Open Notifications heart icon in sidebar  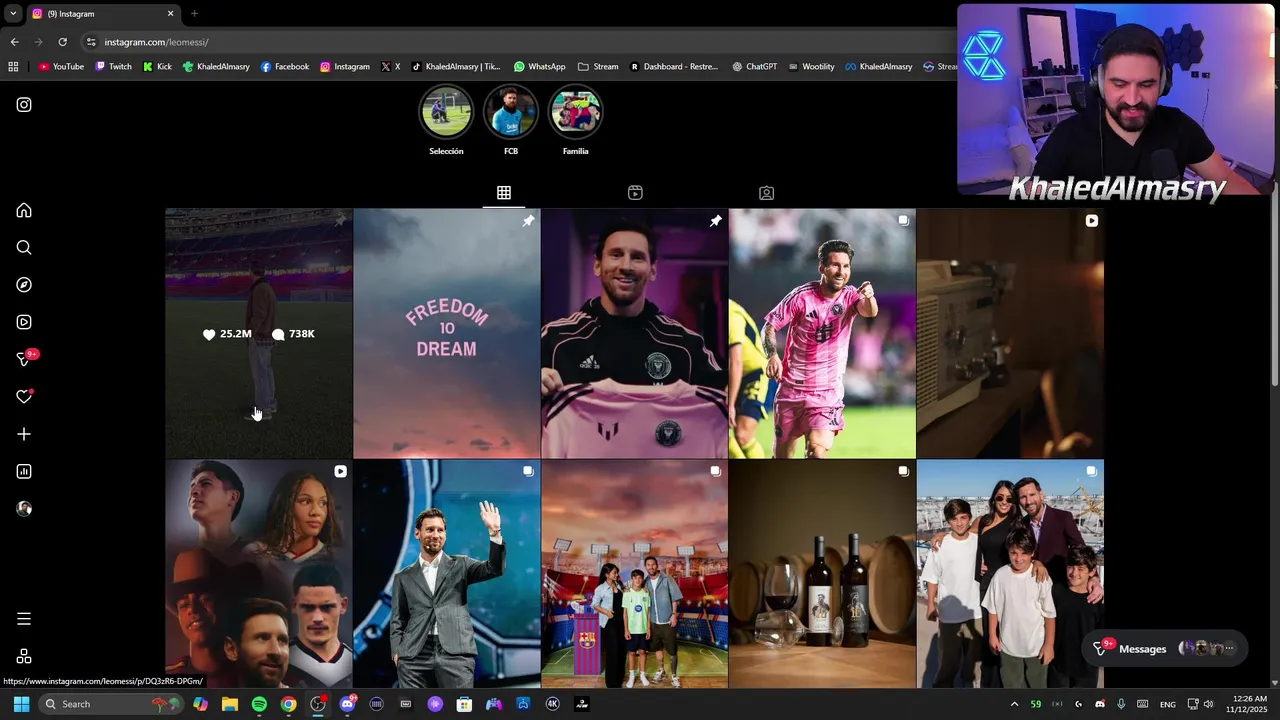(24, 397)
